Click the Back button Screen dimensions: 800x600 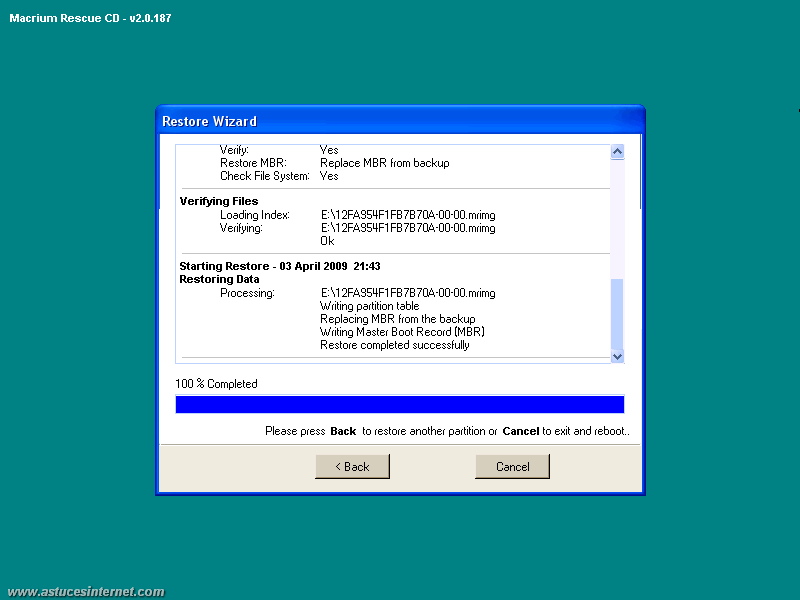[x=352, y=466]
